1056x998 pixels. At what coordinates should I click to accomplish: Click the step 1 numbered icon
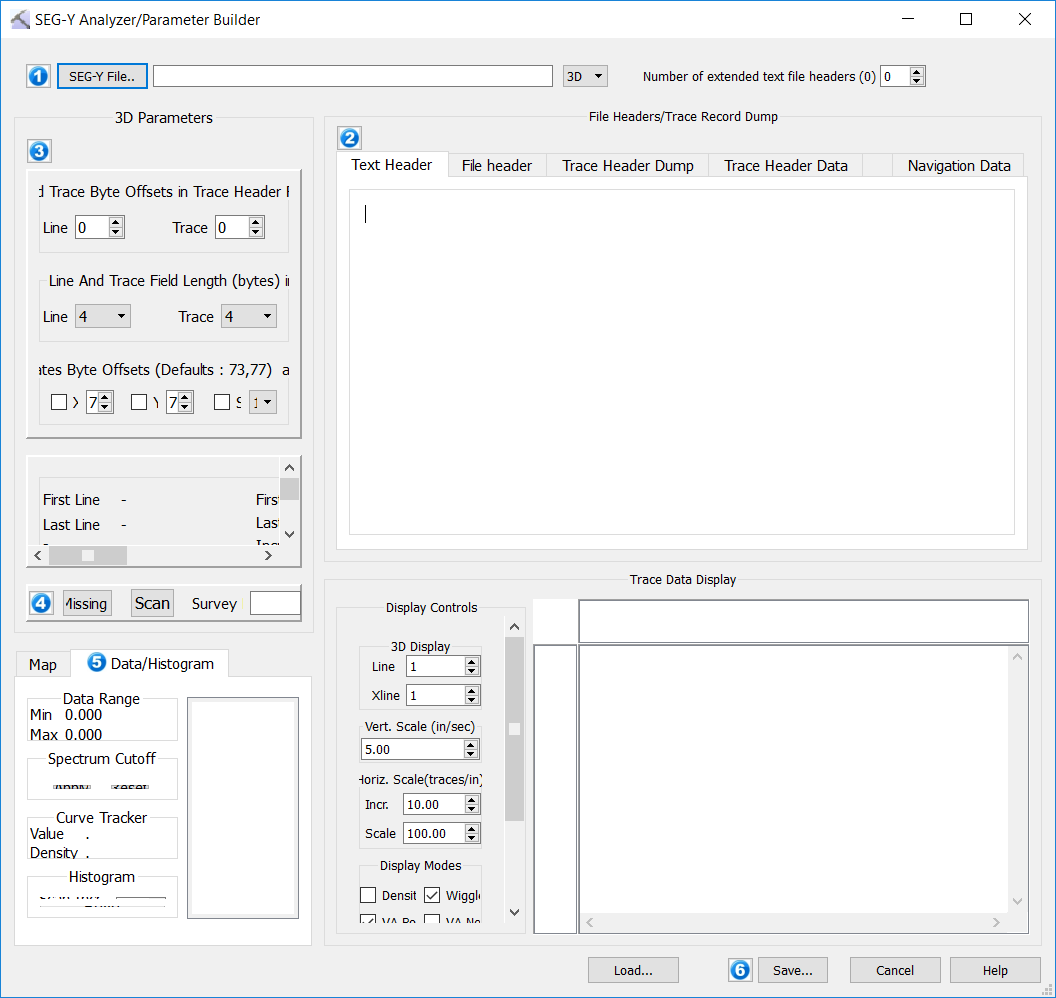[x=38, y=76]
